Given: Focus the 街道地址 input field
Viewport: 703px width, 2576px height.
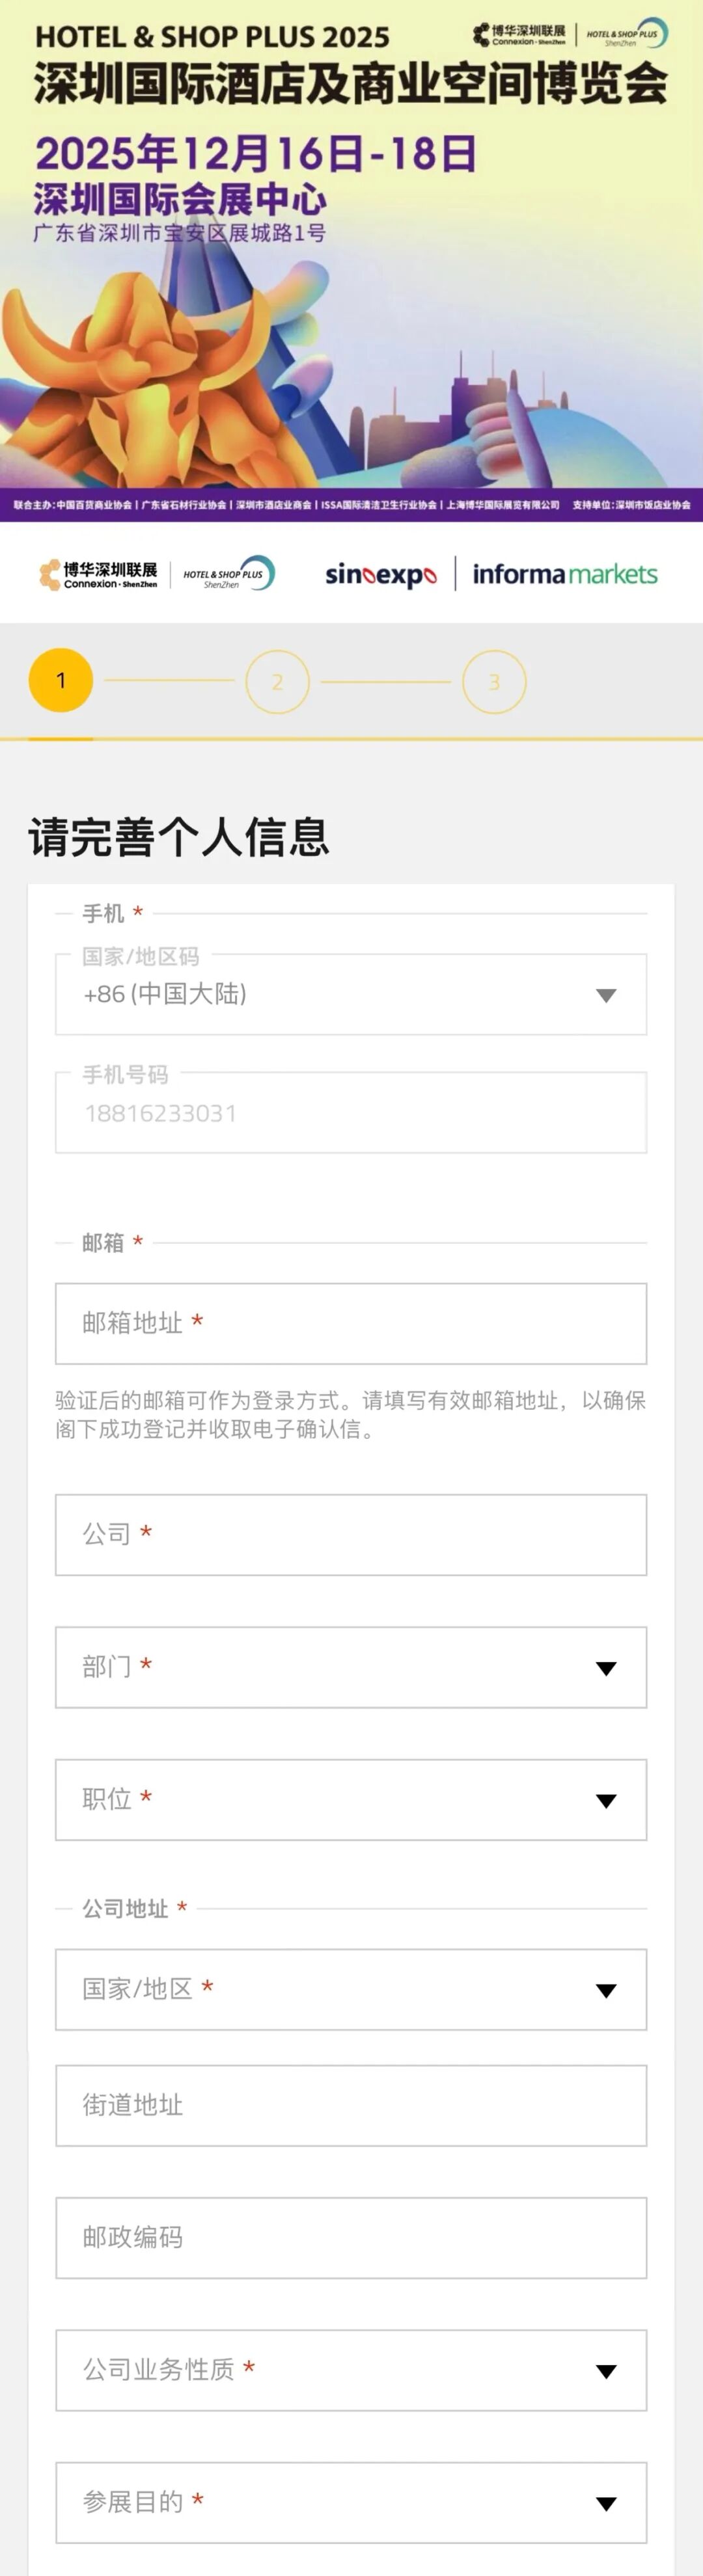Looking at the screenshot, I should coord(351,2105).
